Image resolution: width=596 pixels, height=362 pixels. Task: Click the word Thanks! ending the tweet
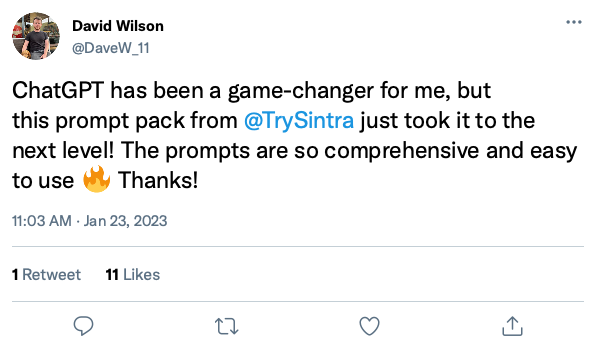(158, 180)
